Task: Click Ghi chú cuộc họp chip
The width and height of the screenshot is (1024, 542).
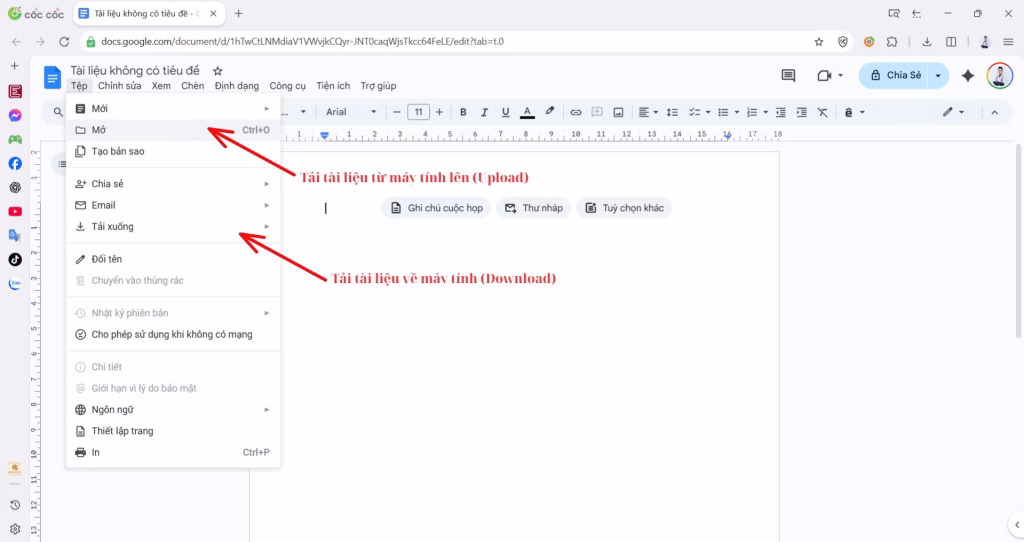Action: tap(436, 208)
